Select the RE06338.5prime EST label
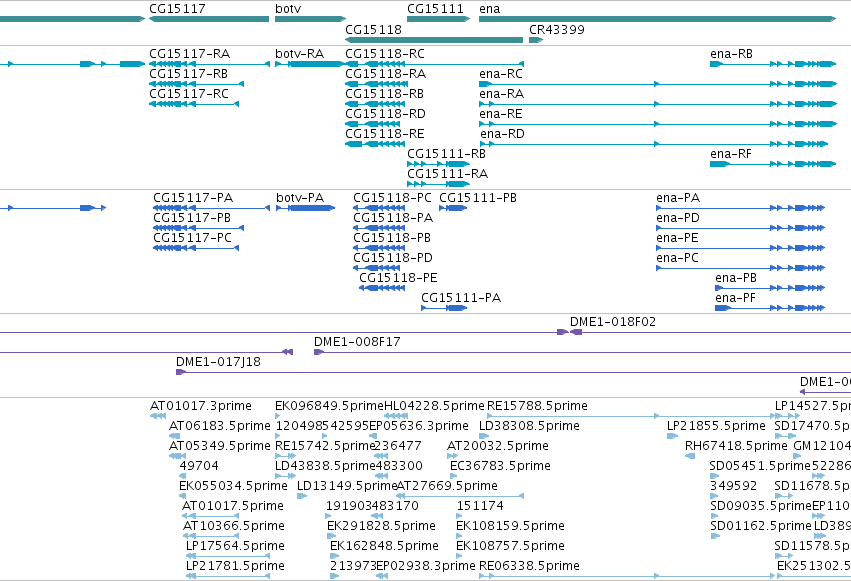This screenshot has width=851, height=581. [x=529, y=566]
